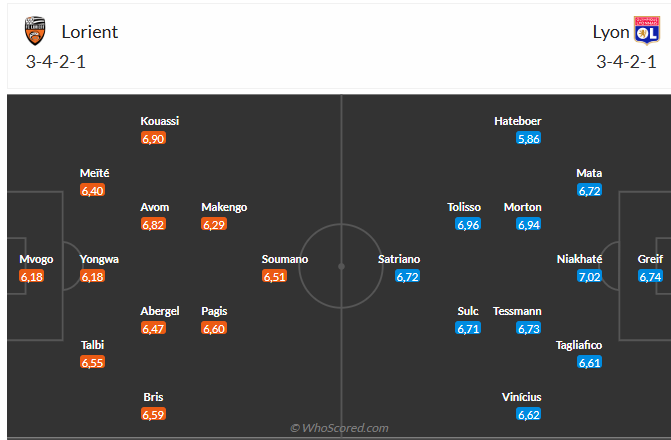Screen dimensions: 671x440
Task: Click goalkeeper Mvogo's rating badge
Action: (x=32, y=276)
